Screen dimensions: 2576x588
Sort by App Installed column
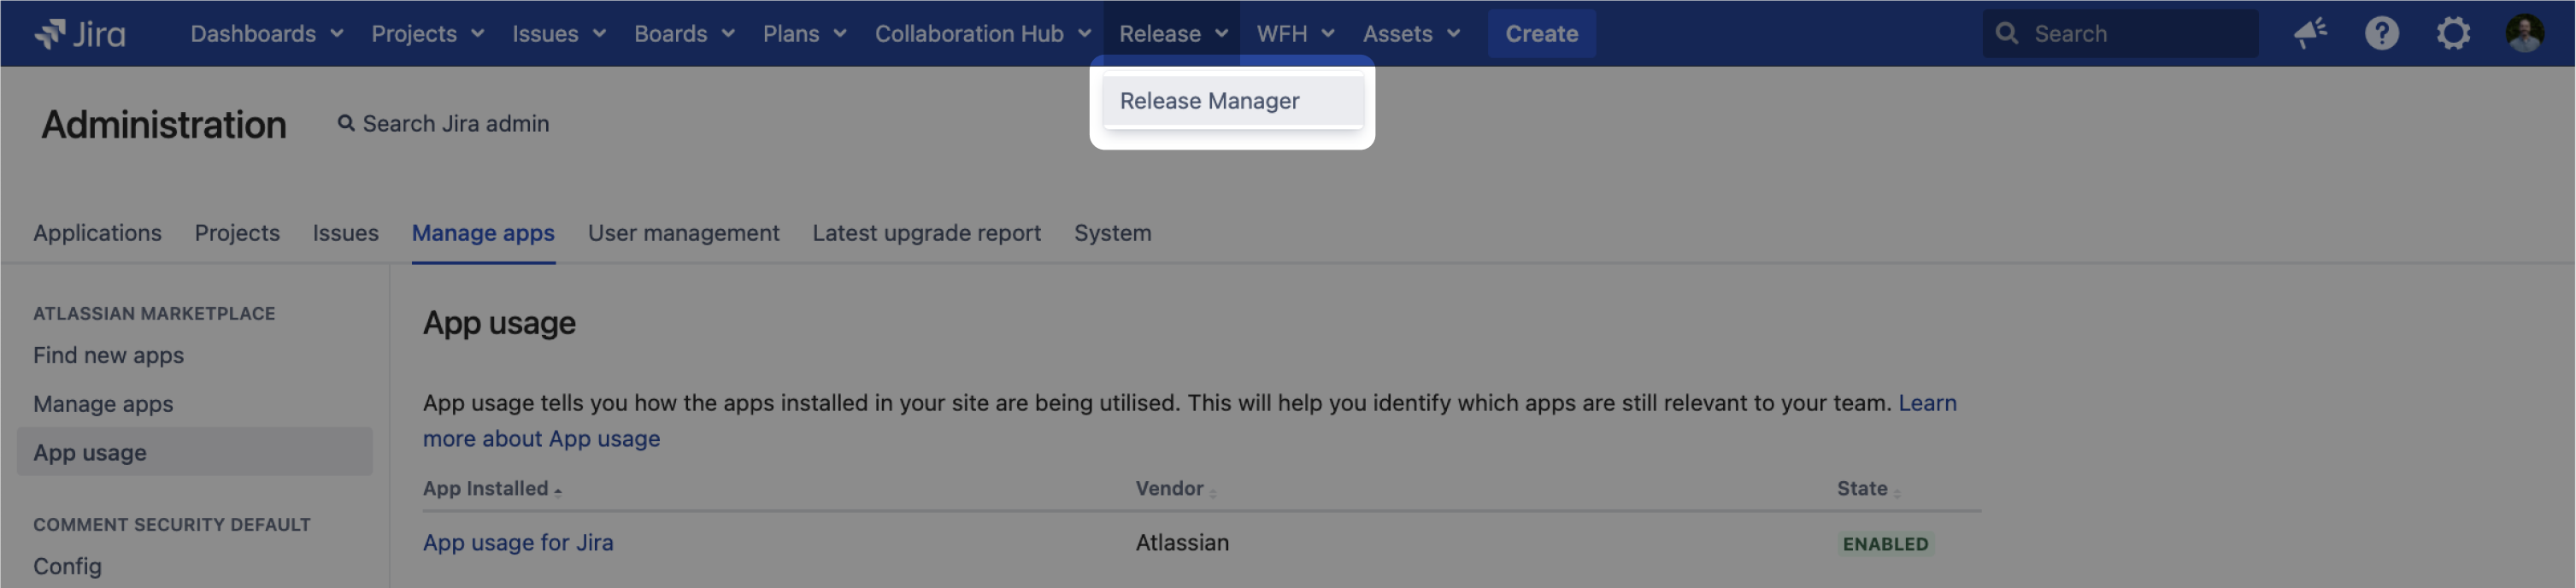click(492, 489)
